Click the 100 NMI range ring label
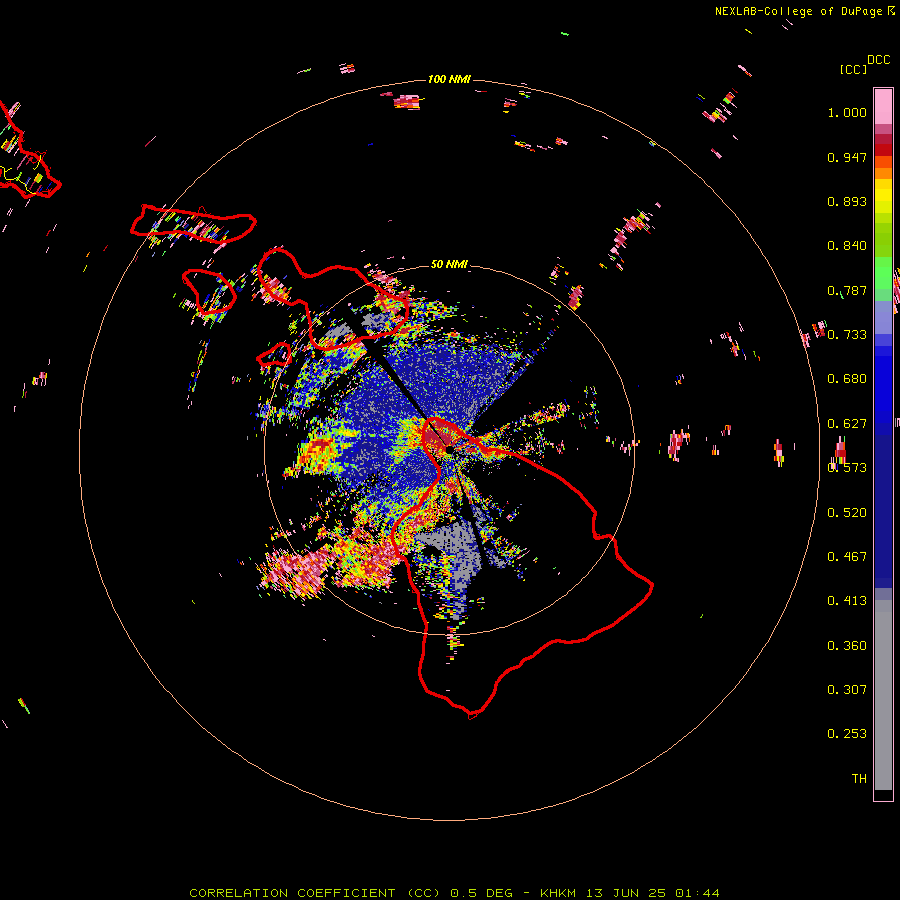 click(449, 79)
